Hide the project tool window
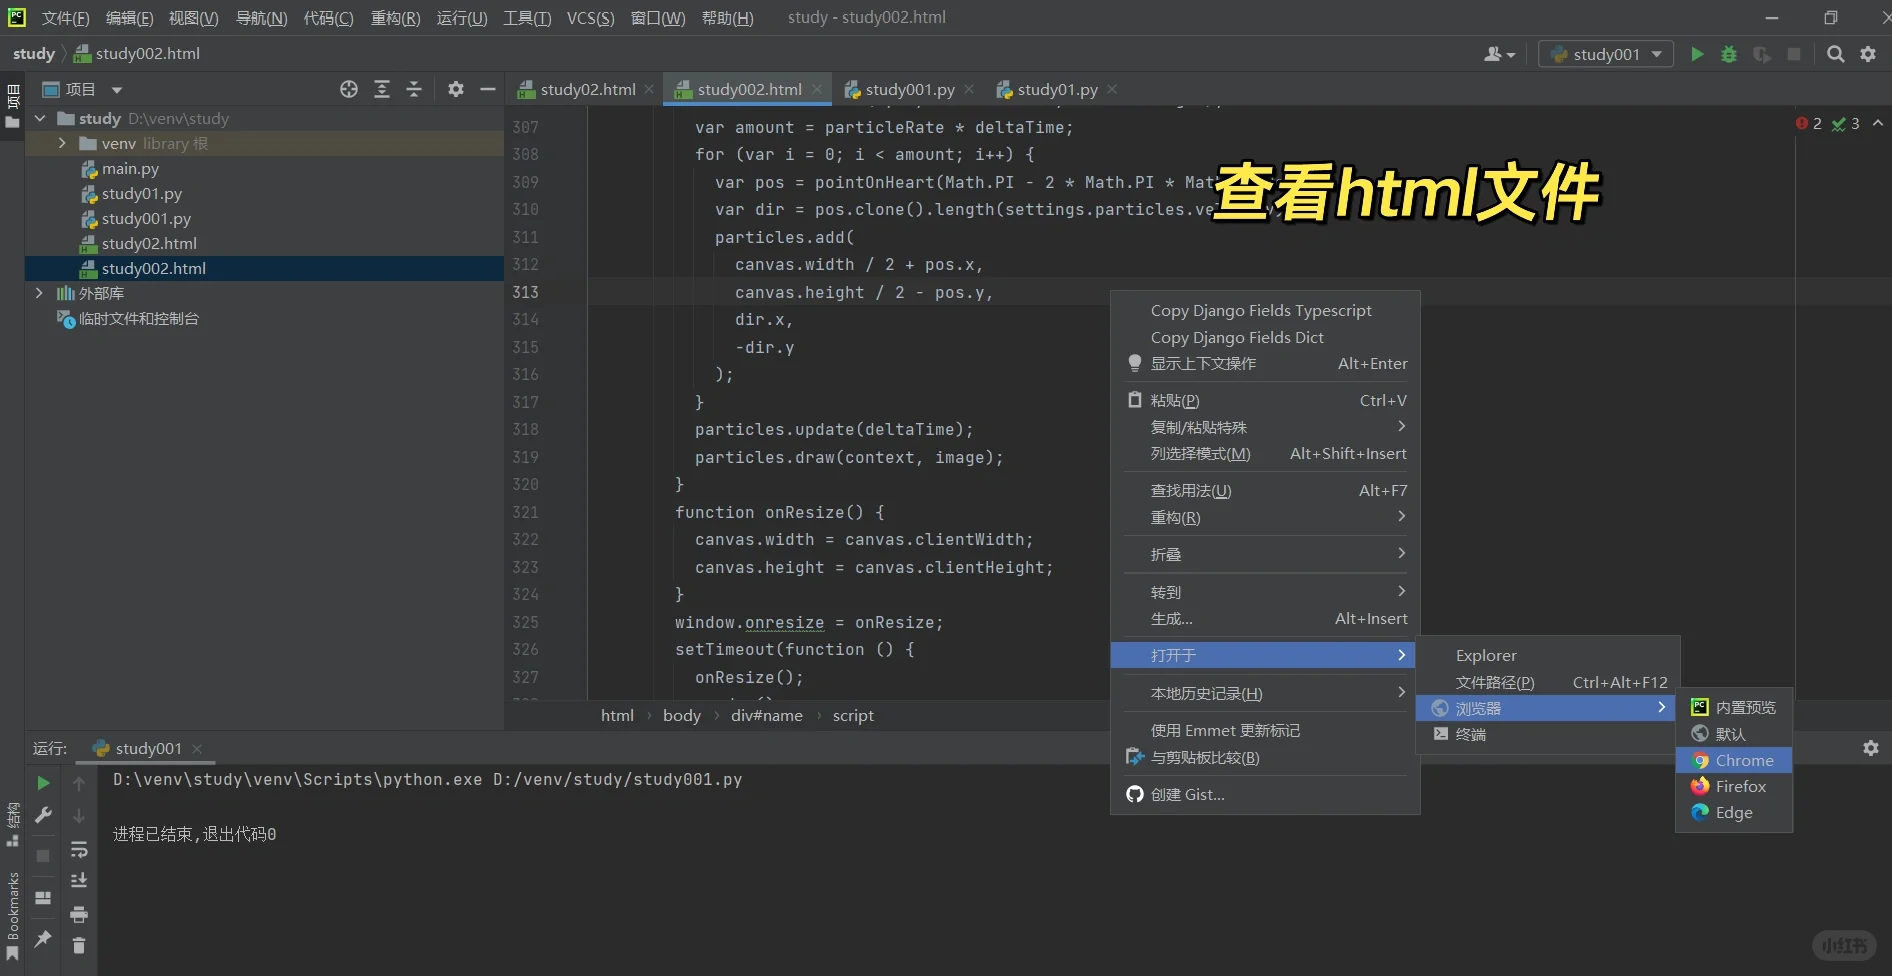This screenshot has width=1892, height=976. [488, 89]
